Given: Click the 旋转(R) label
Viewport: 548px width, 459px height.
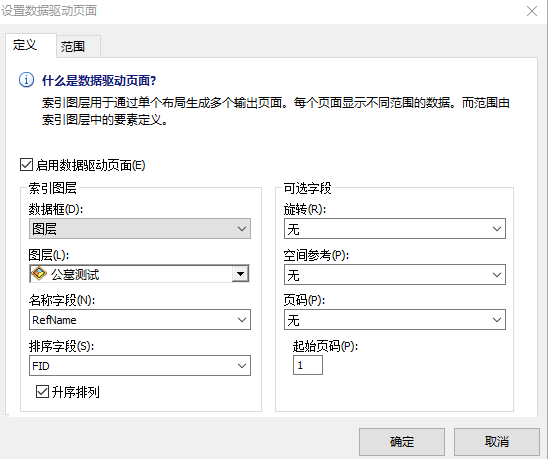Looking at the screenshot, I should click(305, 209).
